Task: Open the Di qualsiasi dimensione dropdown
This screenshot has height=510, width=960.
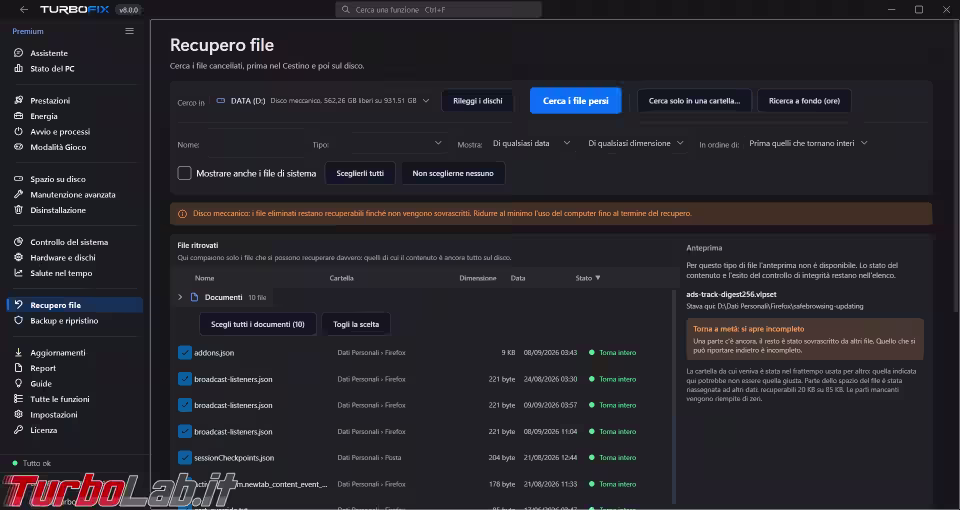Action: click(636, 143)
